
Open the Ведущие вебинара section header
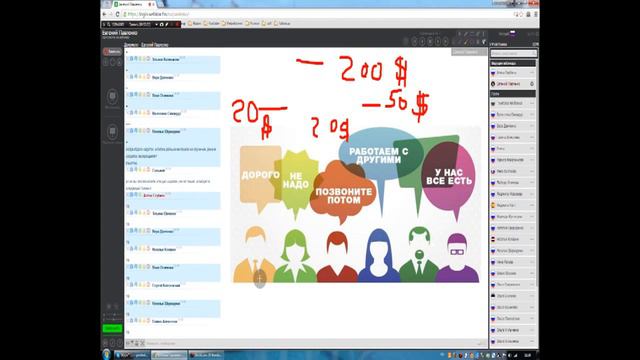click(513, 63)
